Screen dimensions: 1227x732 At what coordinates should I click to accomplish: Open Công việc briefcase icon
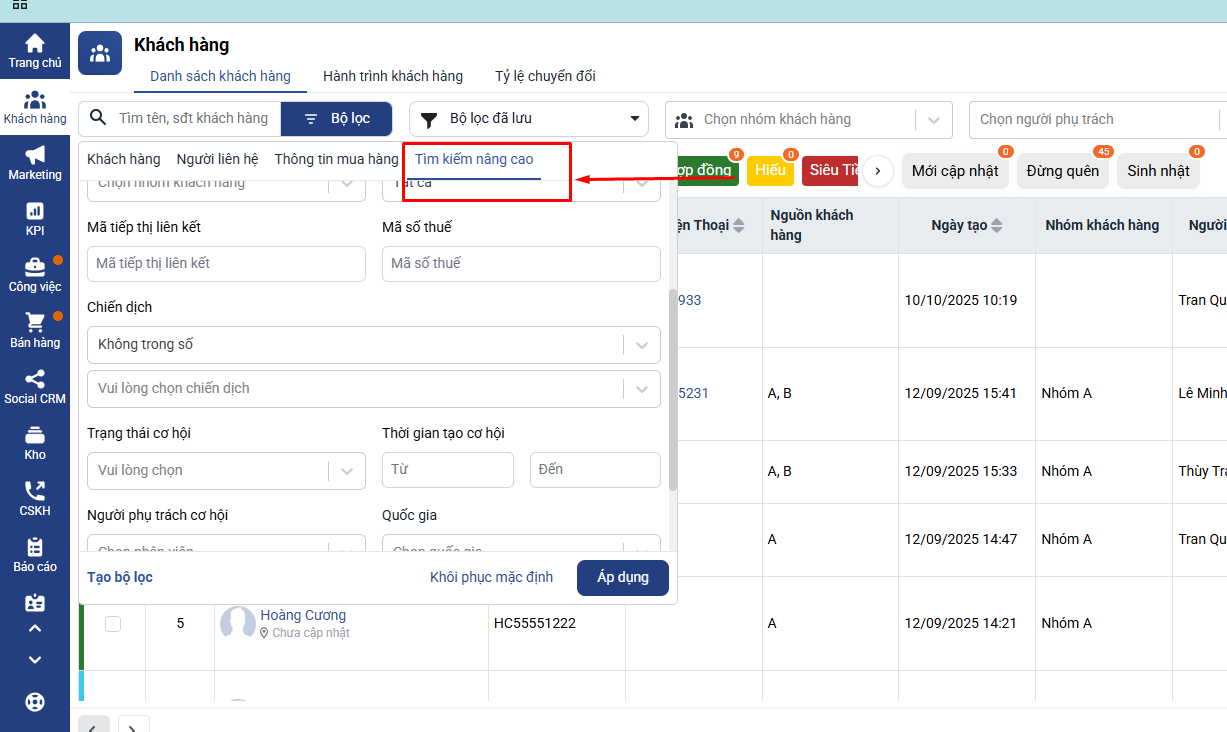[35, 268]
